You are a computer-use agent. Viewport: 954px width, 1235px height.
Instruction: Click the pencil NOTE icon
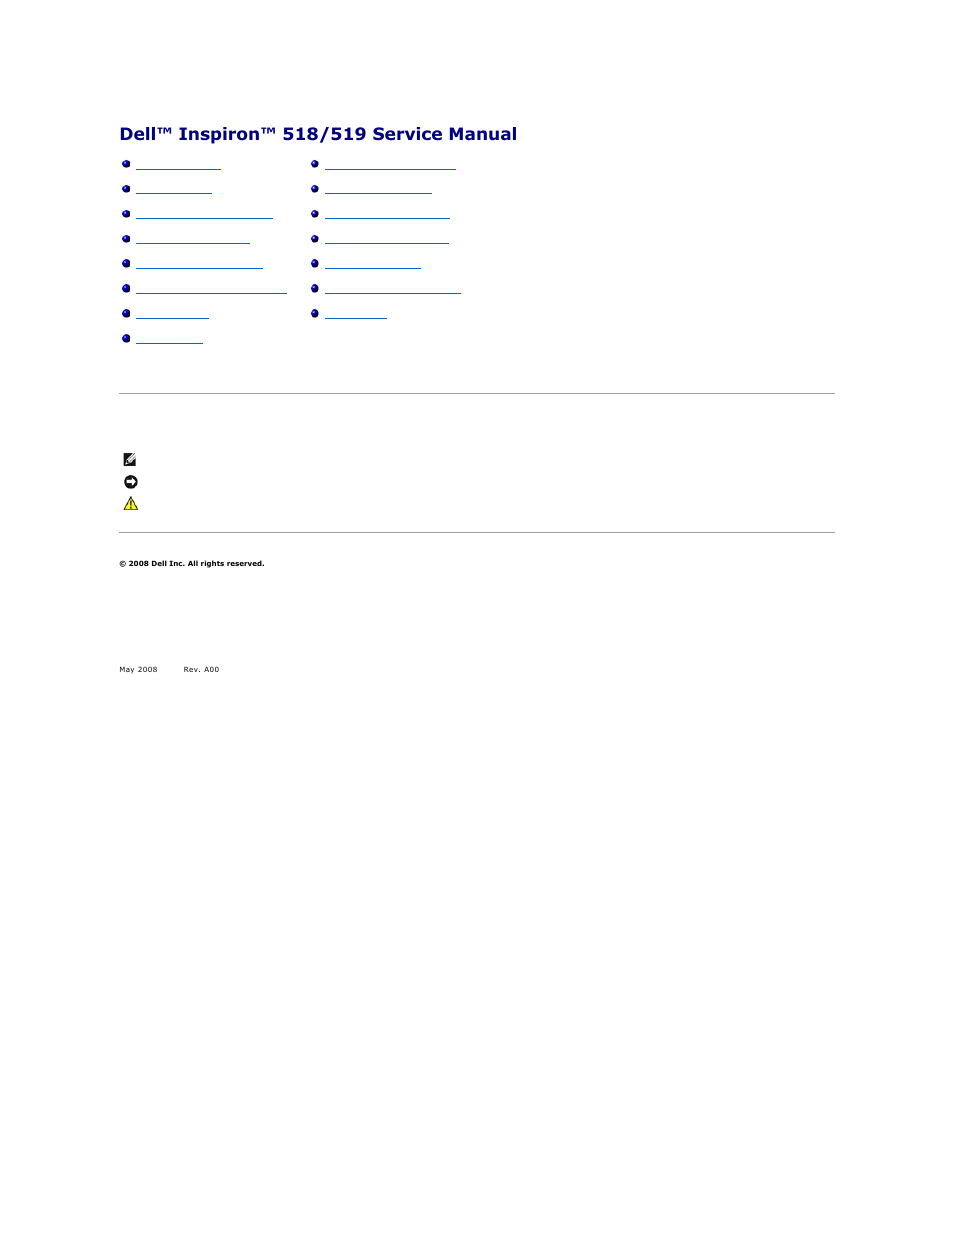click(x=130, y=460)
